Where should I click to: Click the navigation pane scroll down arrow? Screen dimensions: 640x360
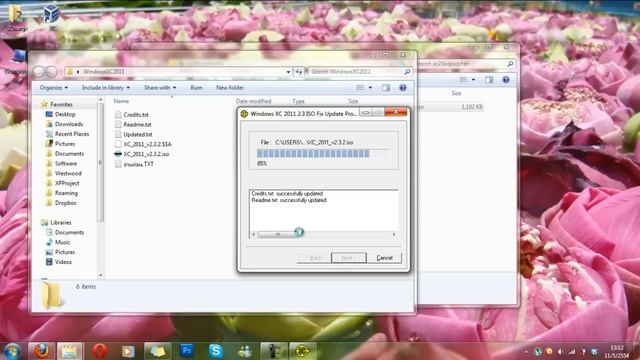[x=101, y=276]
